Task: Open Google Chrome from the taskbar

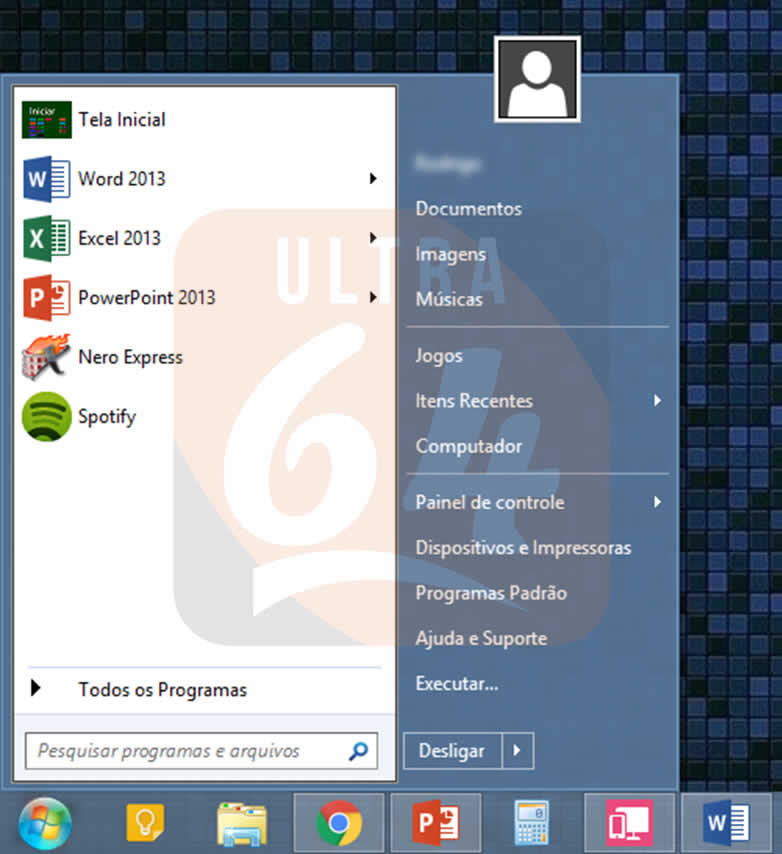Action: click(339, 824)
